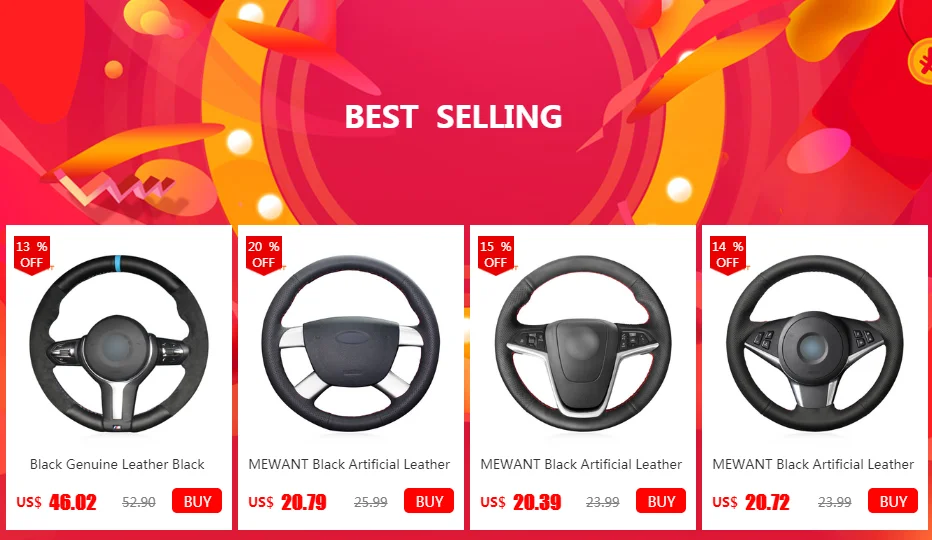The height and width of the screenshot is (540, 932).
Task: Open Black Genuine Leather Black product title
Action: tap(117, 464)
